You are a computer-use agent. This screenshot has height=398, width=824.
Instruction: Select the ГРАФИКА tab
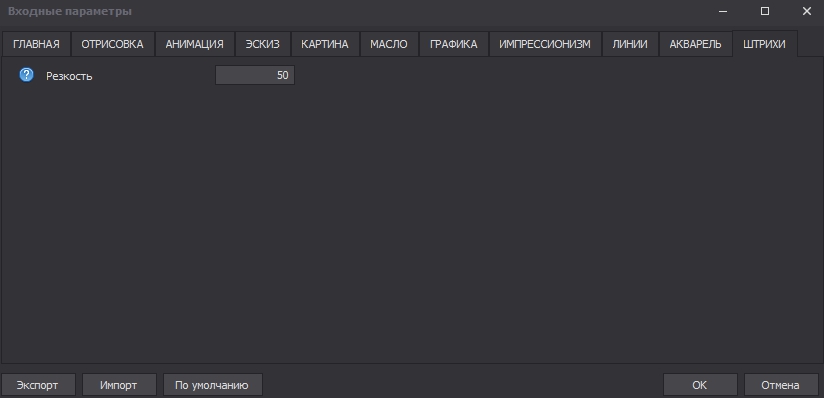454,44
